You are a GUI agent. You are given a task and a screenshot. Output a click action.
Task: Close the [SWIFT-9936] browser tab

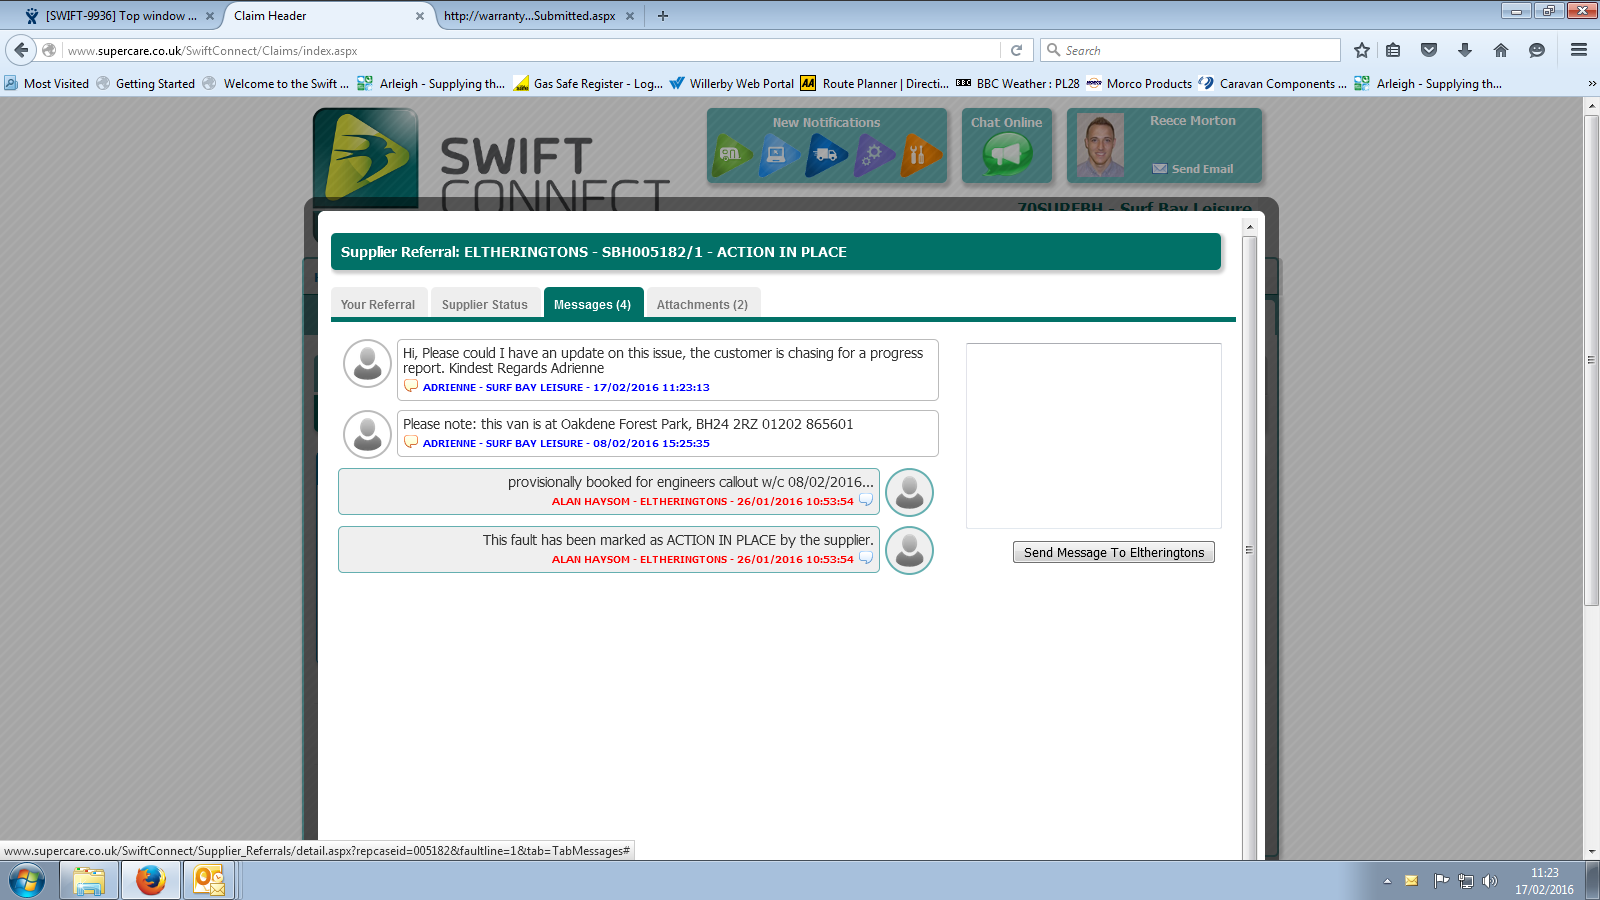210,16
